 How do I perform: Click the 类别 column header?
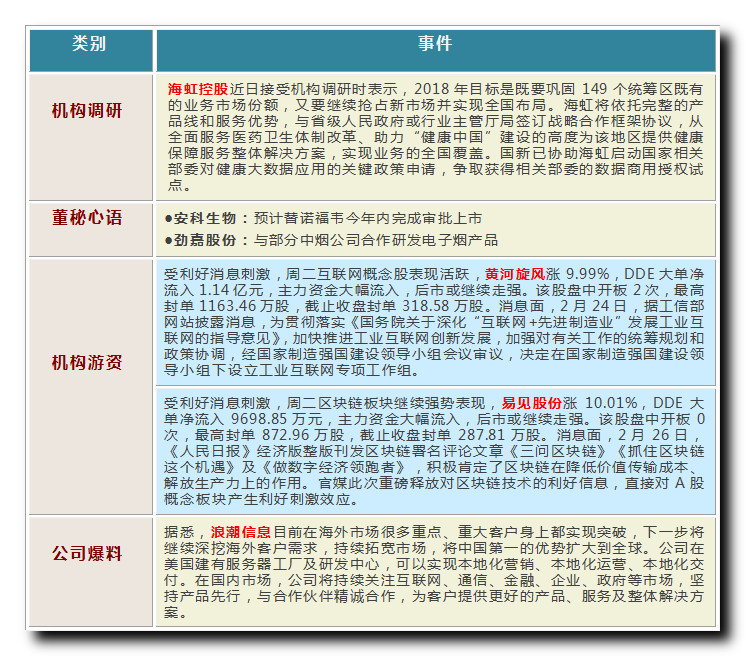pos(91,50)
